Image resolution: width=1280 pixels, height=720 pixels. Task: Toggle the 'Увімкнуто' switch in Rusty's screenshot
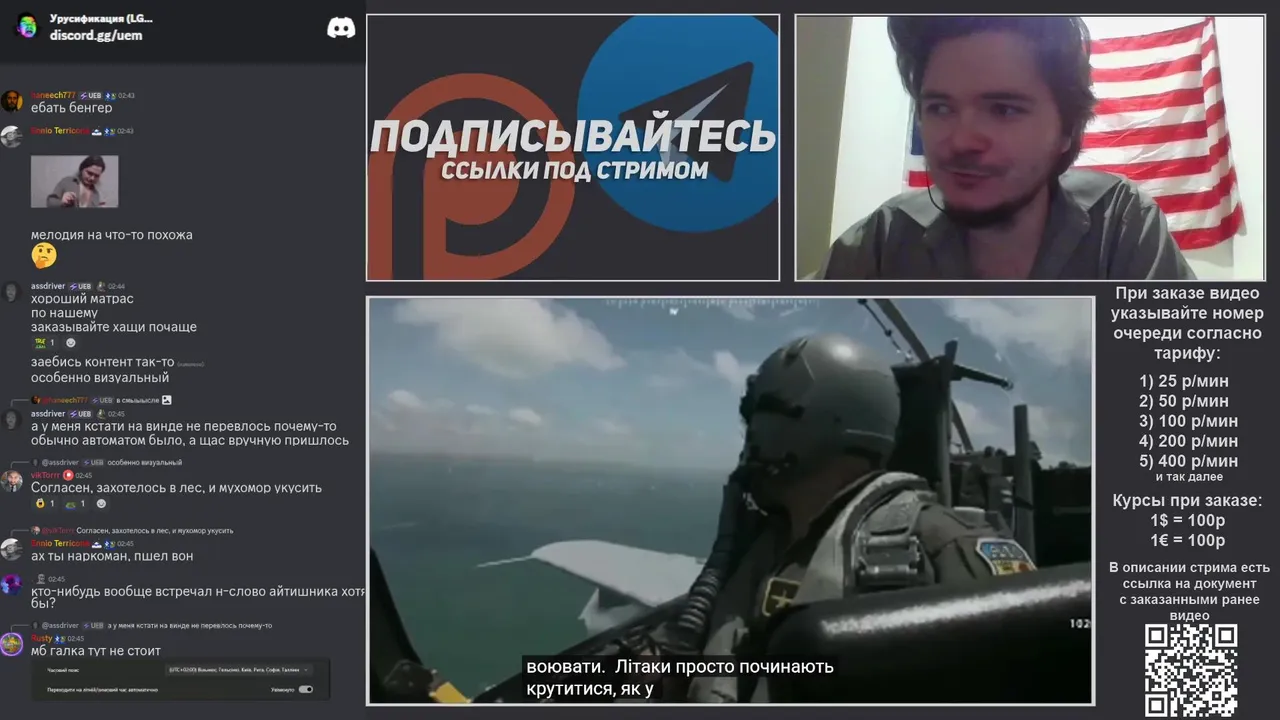tap(306, 689)
